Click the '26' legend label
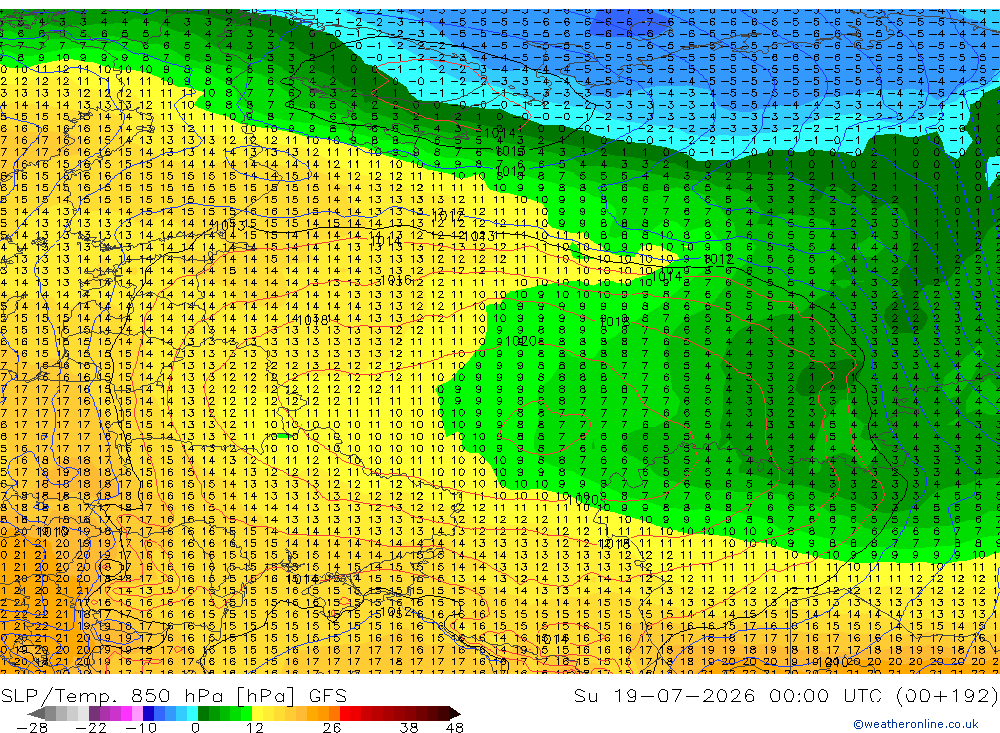The image size is (1000, 733). [332, 728]
